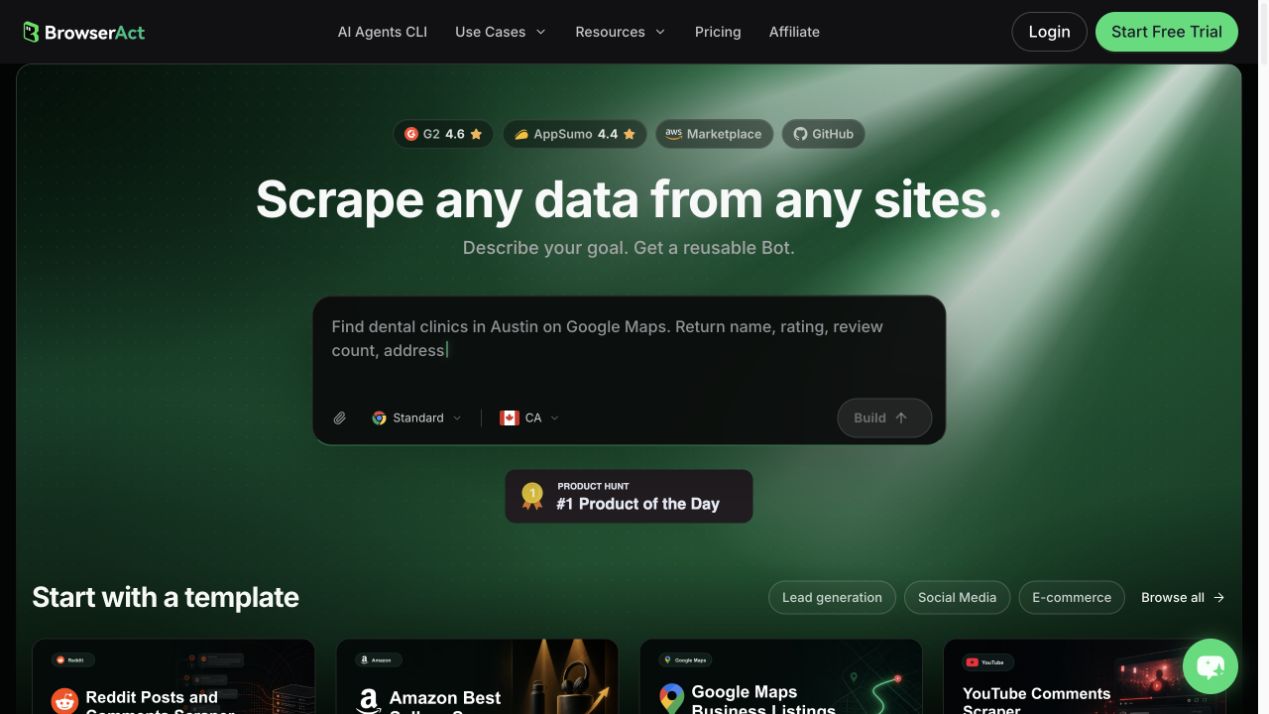Click the Reddit logo icon on card
1269x714 pixels.
(65, 701)
